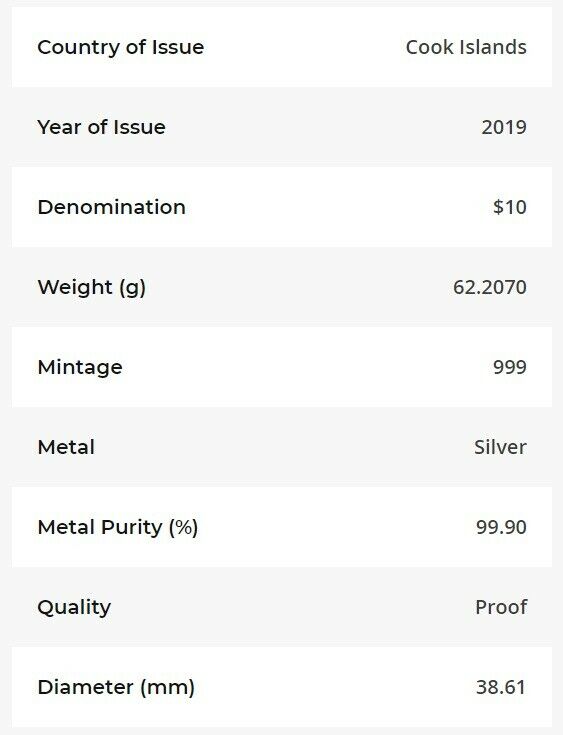Select the Silver metal value
This screenshot has width=563, height=735.
click(500, 447)
